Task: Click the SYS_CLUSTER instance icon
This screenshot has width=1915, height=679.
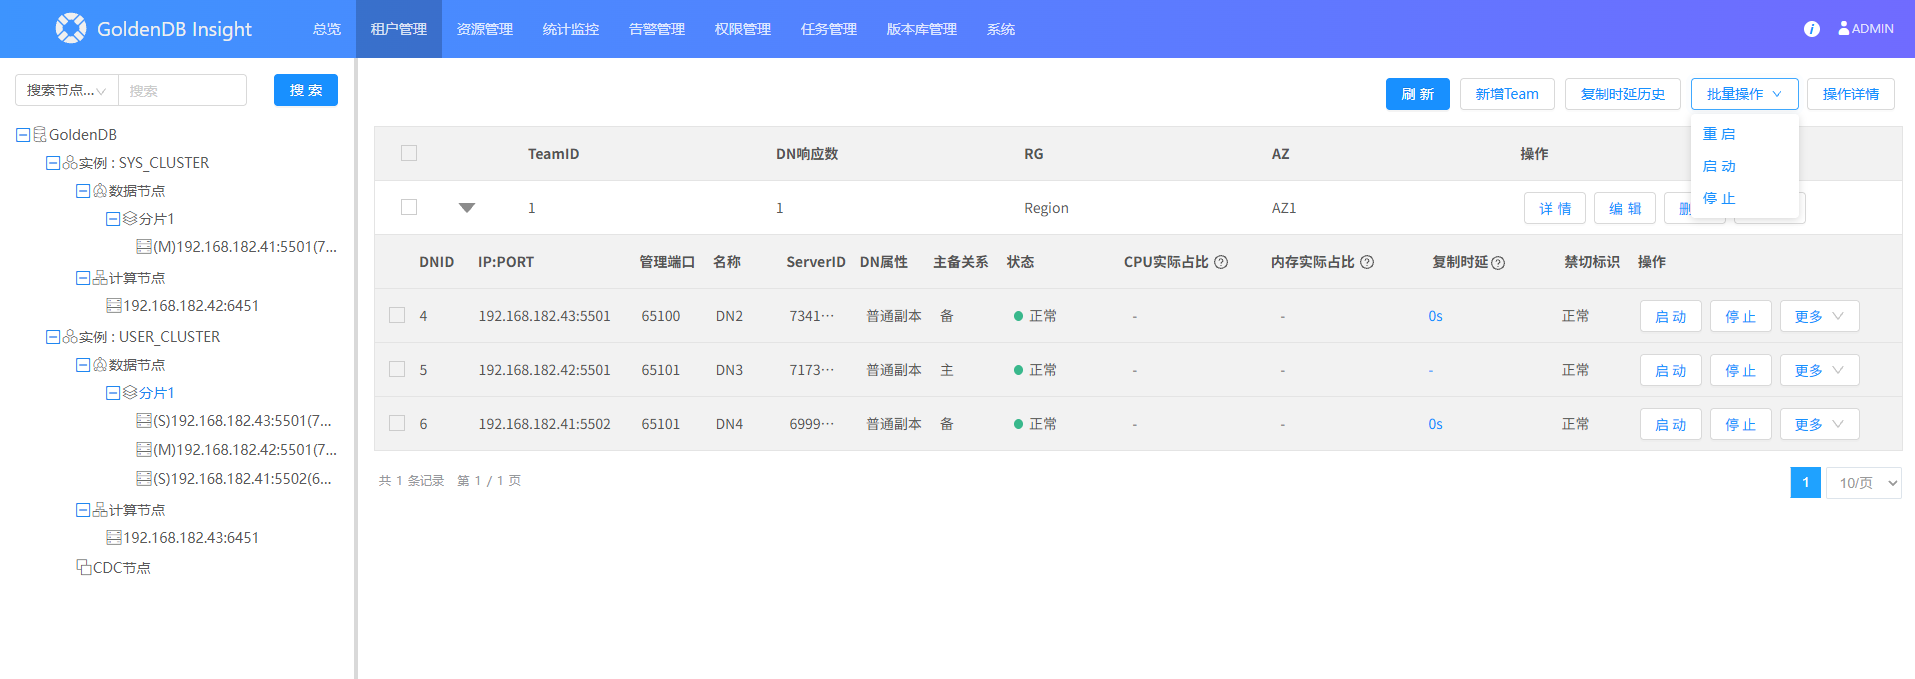Action: click(x=70, y=163)
